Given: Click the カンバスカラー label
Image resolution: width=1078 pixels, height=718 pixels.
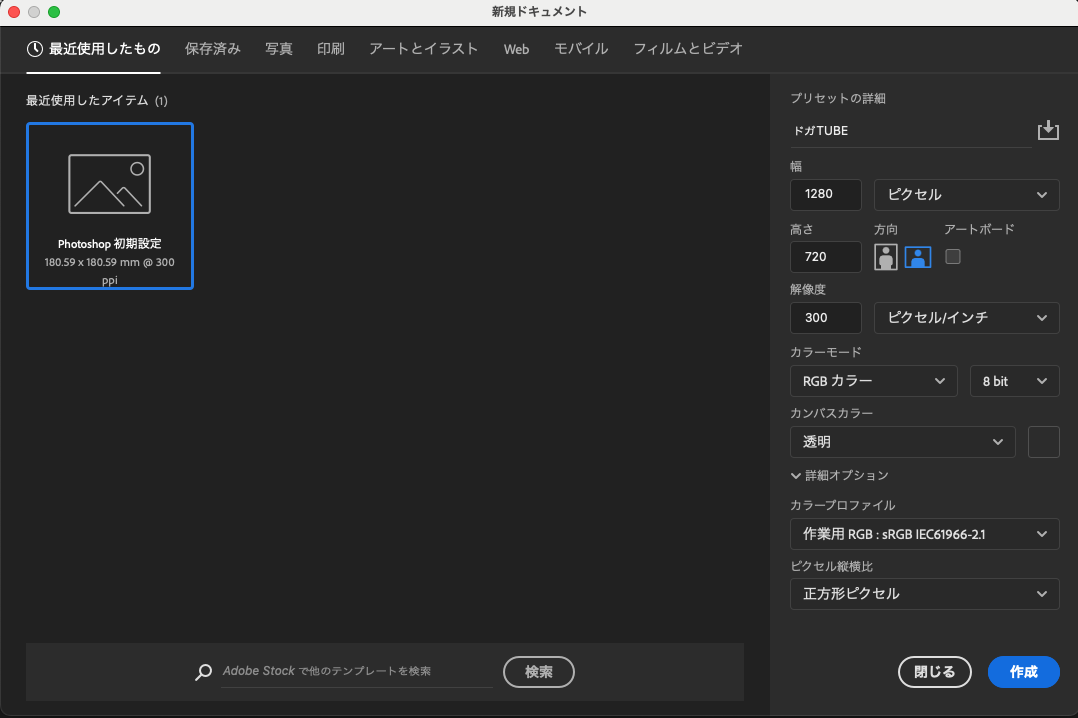Looking at the screenshot, I should pos(831,413).
